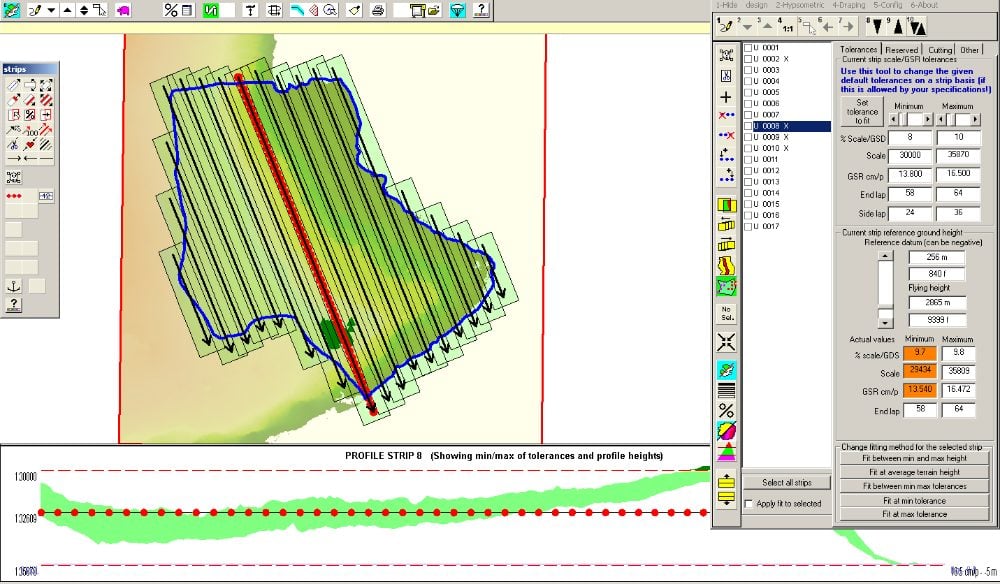
Task: Click right arrow of the Maximum tolerance slider
Action: pos(975,119)
